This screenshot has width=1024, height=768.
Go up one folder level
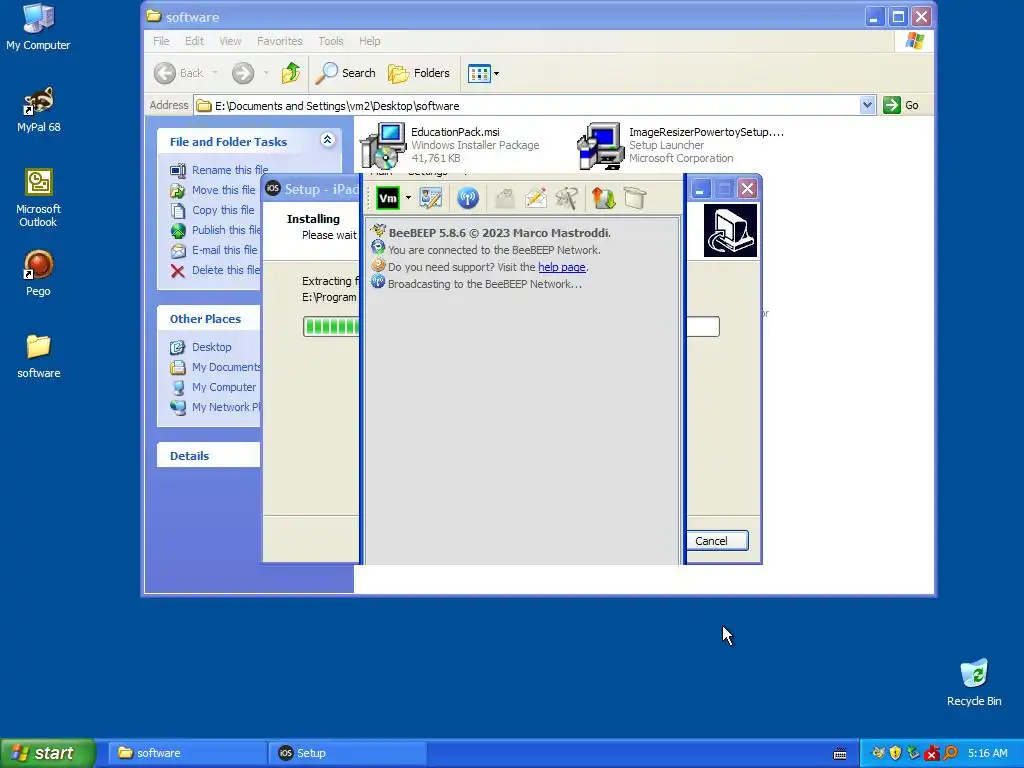(291, 73)
